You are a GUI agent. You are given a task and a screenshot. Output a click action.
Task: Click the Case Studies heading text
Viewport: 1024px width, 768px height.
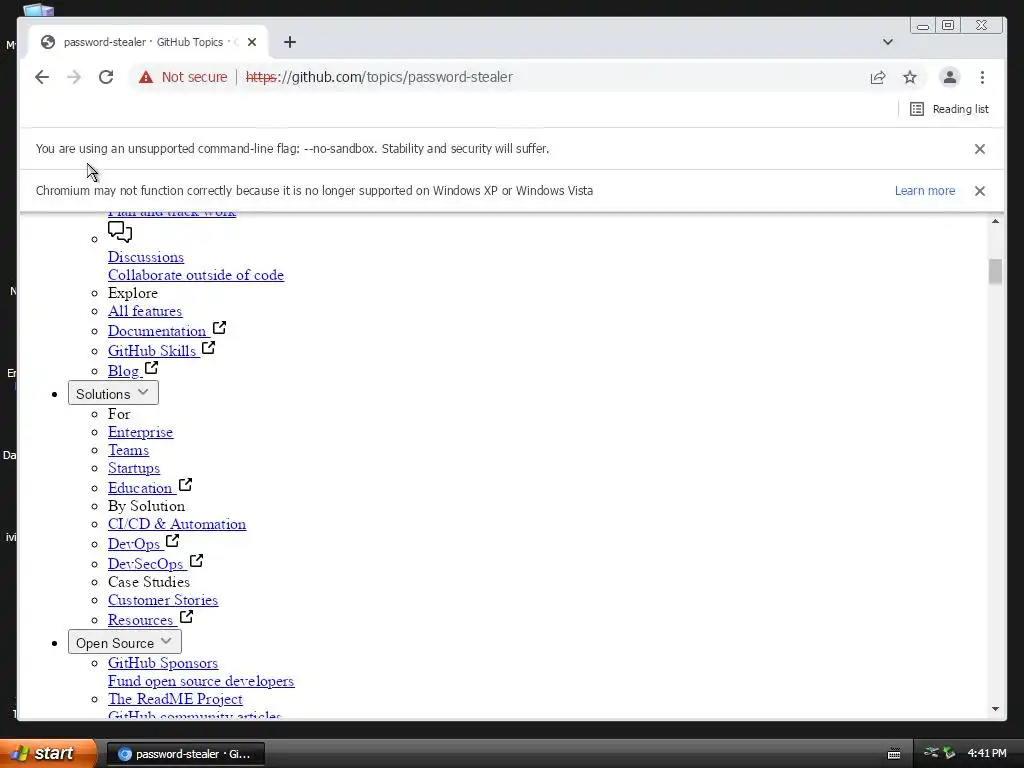[x=149, y=582]
